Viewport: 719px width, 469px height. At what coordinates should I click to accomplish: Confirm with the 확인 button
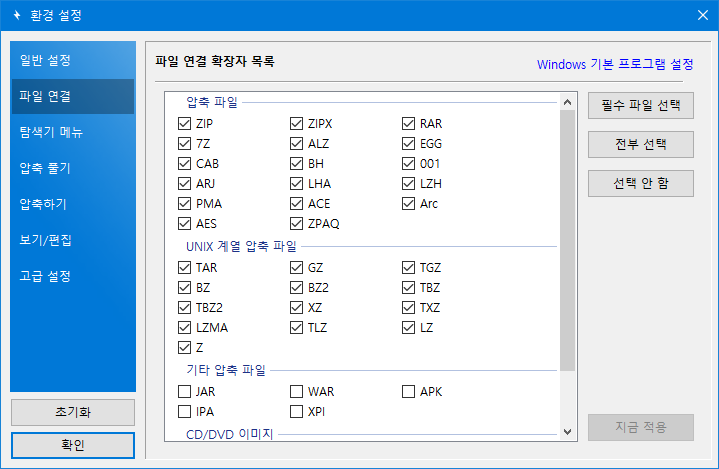(73, 445)
